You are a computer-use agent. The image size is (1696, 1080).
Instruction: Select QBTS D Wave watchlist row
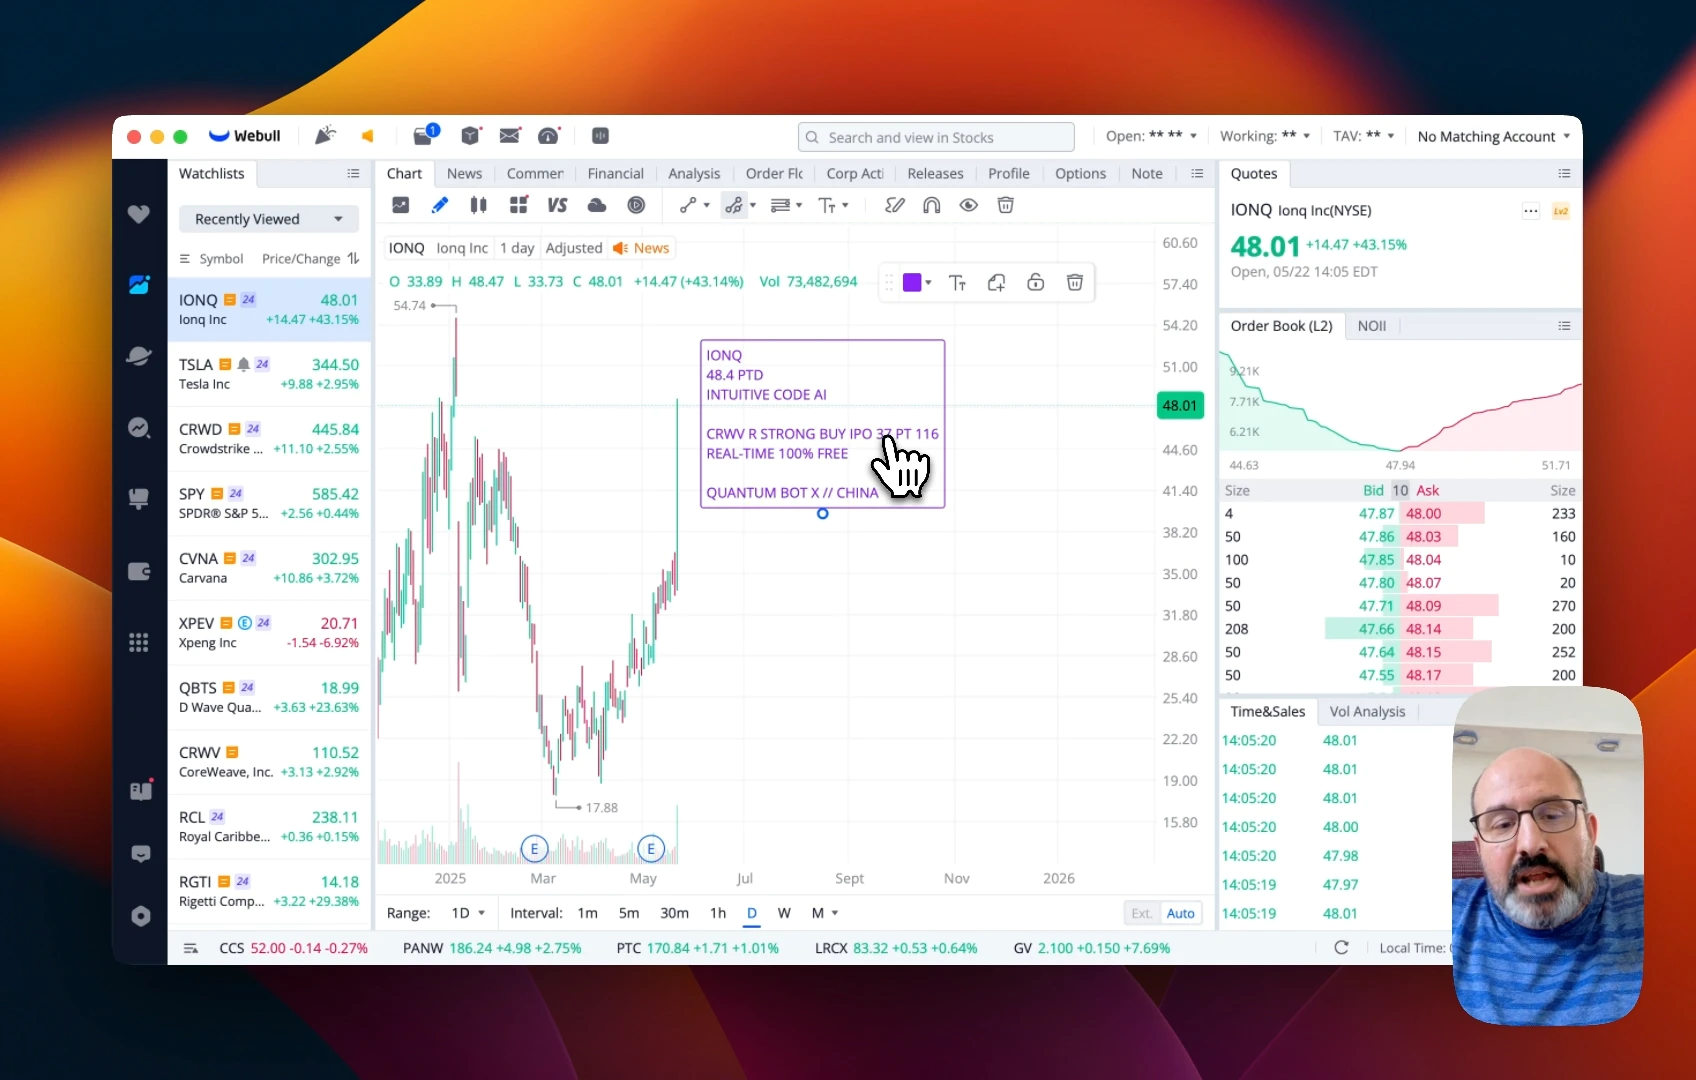[x=269, y=697]
